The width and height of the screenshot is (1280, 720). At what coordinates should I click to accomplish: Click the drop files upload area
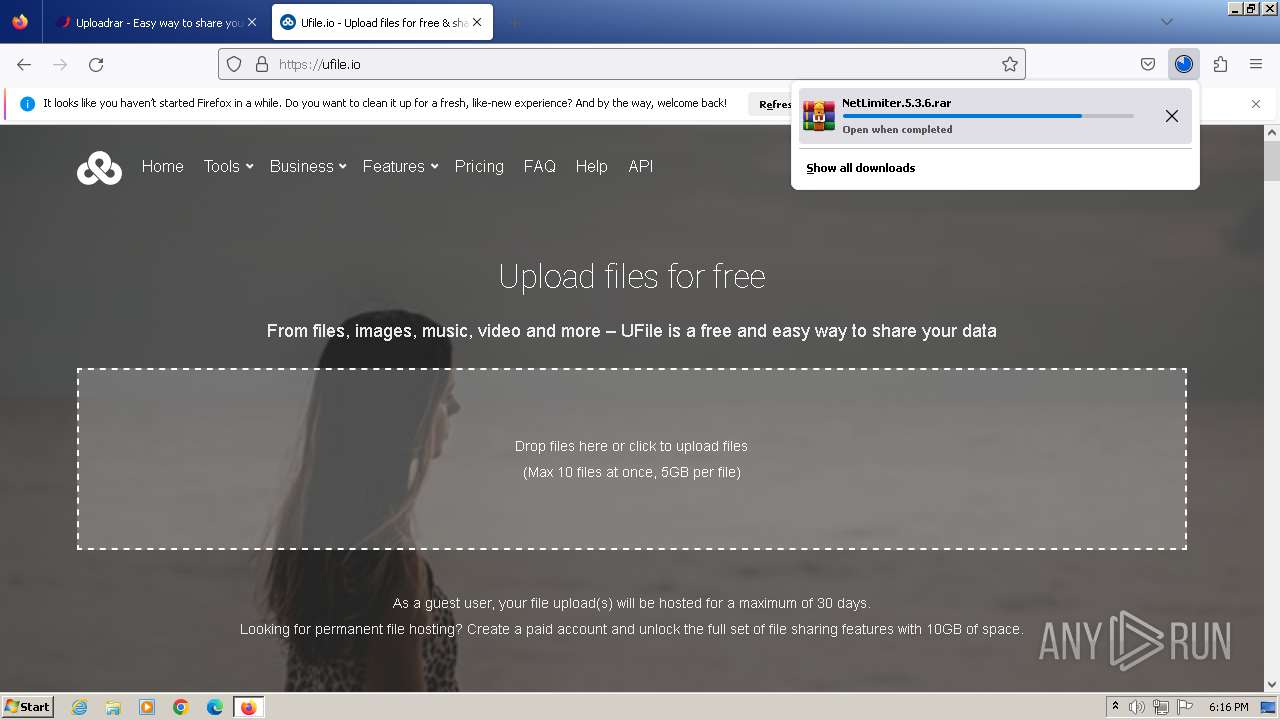pos(632,459)
